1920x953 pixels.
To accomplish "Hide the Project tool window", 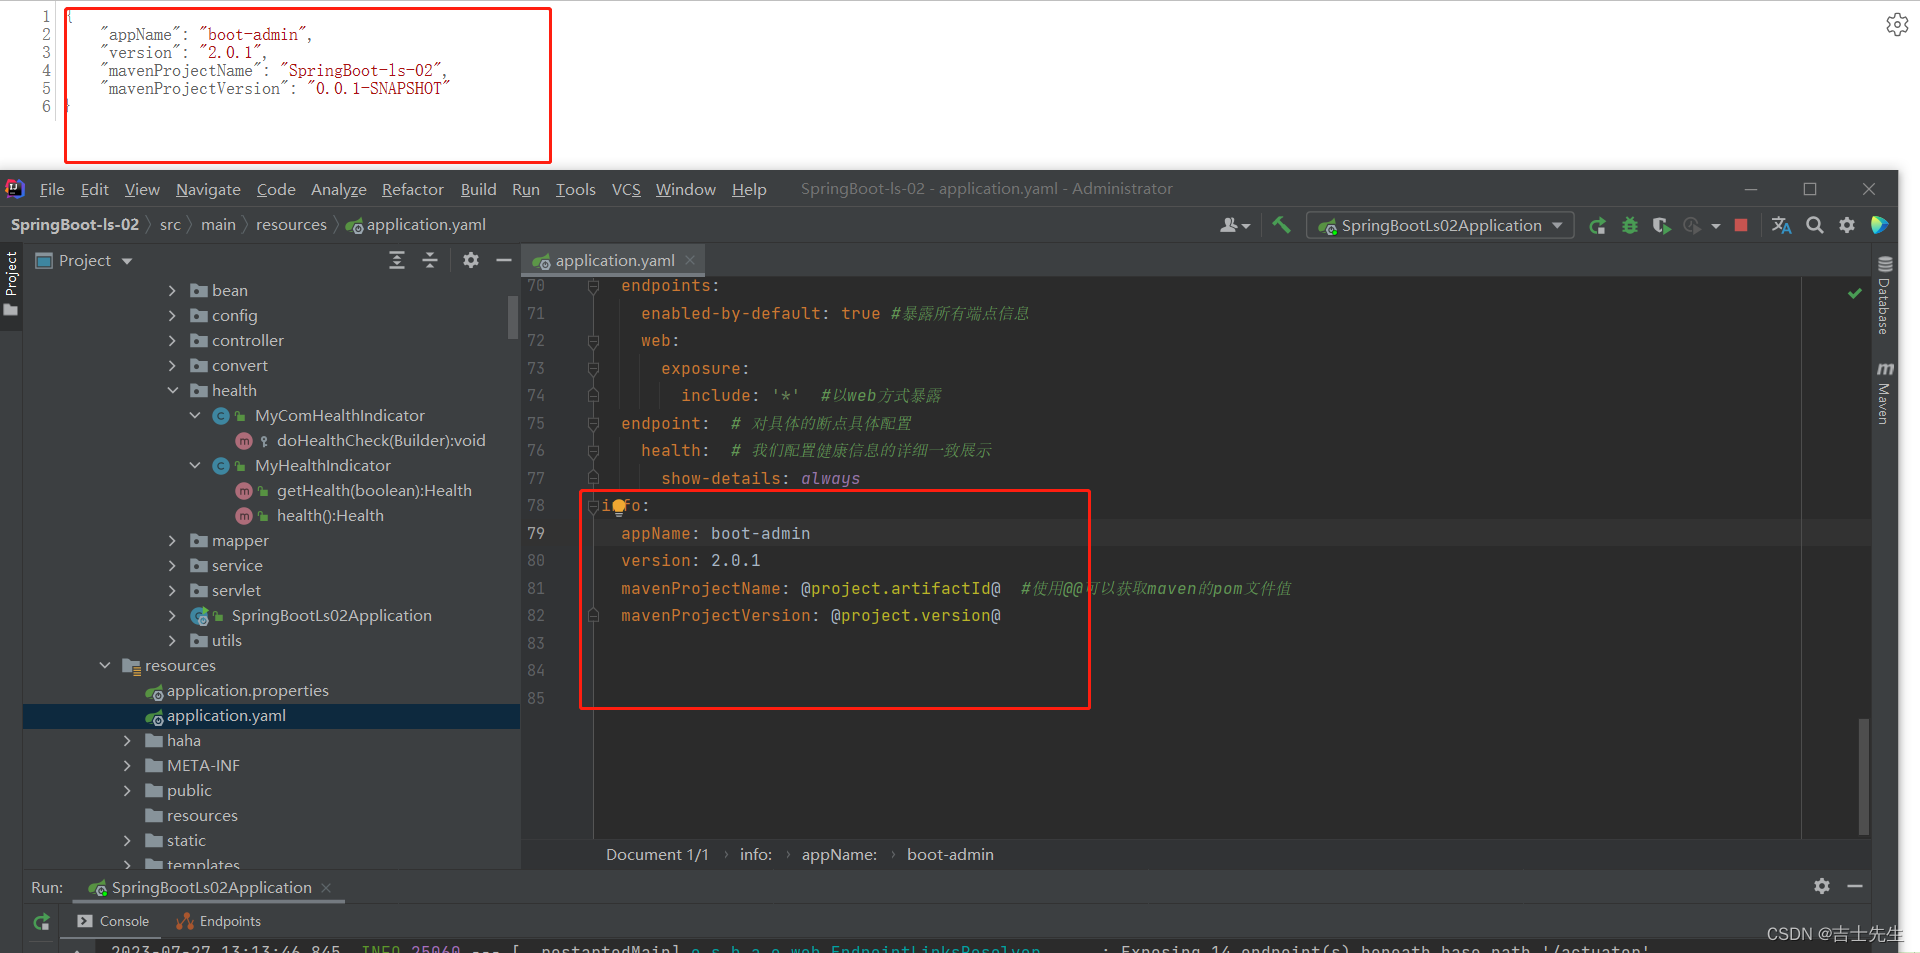I will [x=504, y=260].
